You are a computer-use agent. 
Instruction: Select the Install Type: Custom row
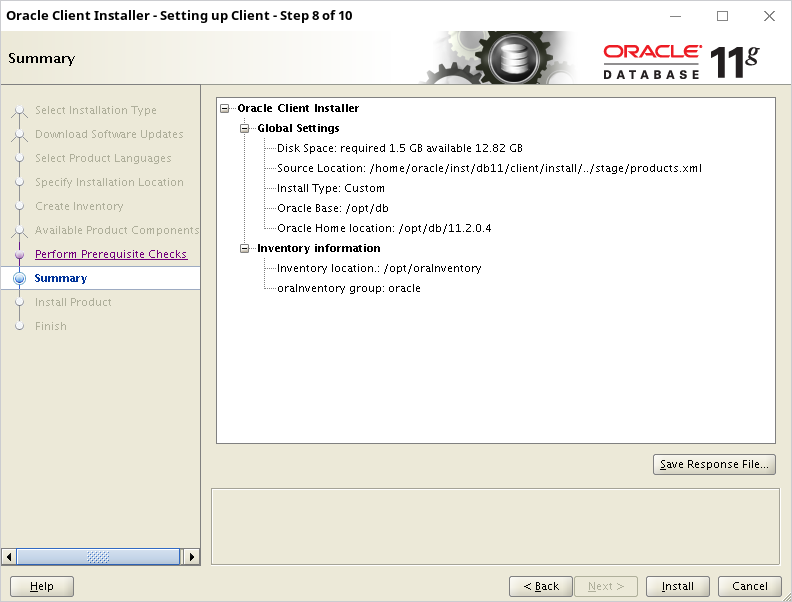pyautogui.click(x=331, y=188)
